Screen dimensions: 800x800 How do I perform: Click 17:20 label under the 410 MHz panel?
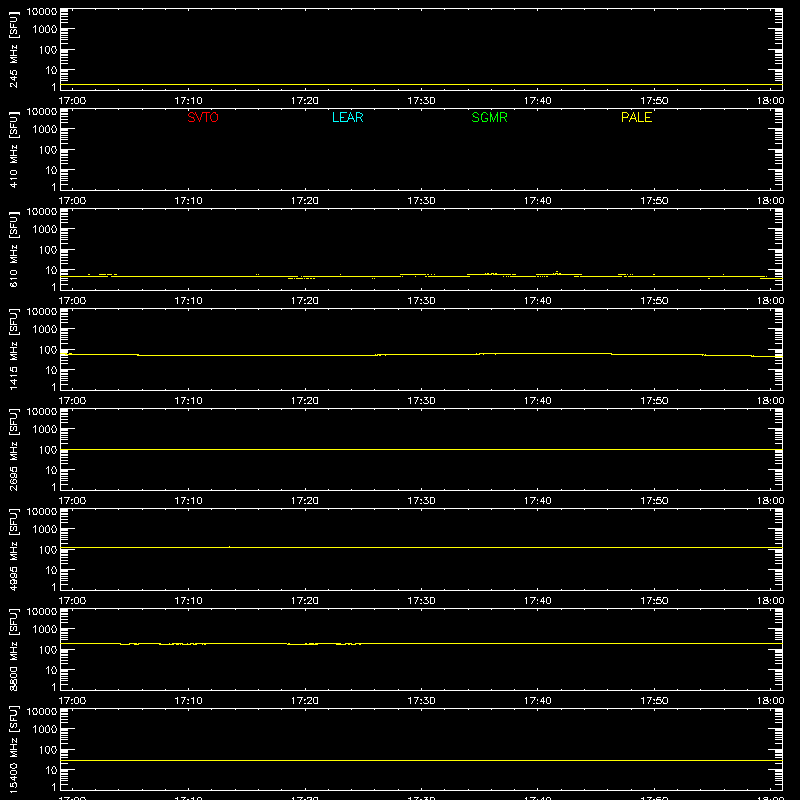coord(305,201)
